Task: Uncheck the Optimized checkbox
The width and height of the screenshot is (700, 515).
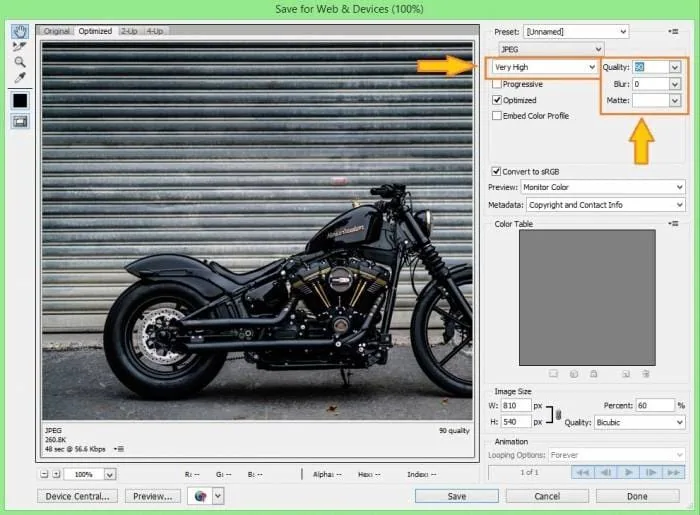Action: tap(496, 100)
